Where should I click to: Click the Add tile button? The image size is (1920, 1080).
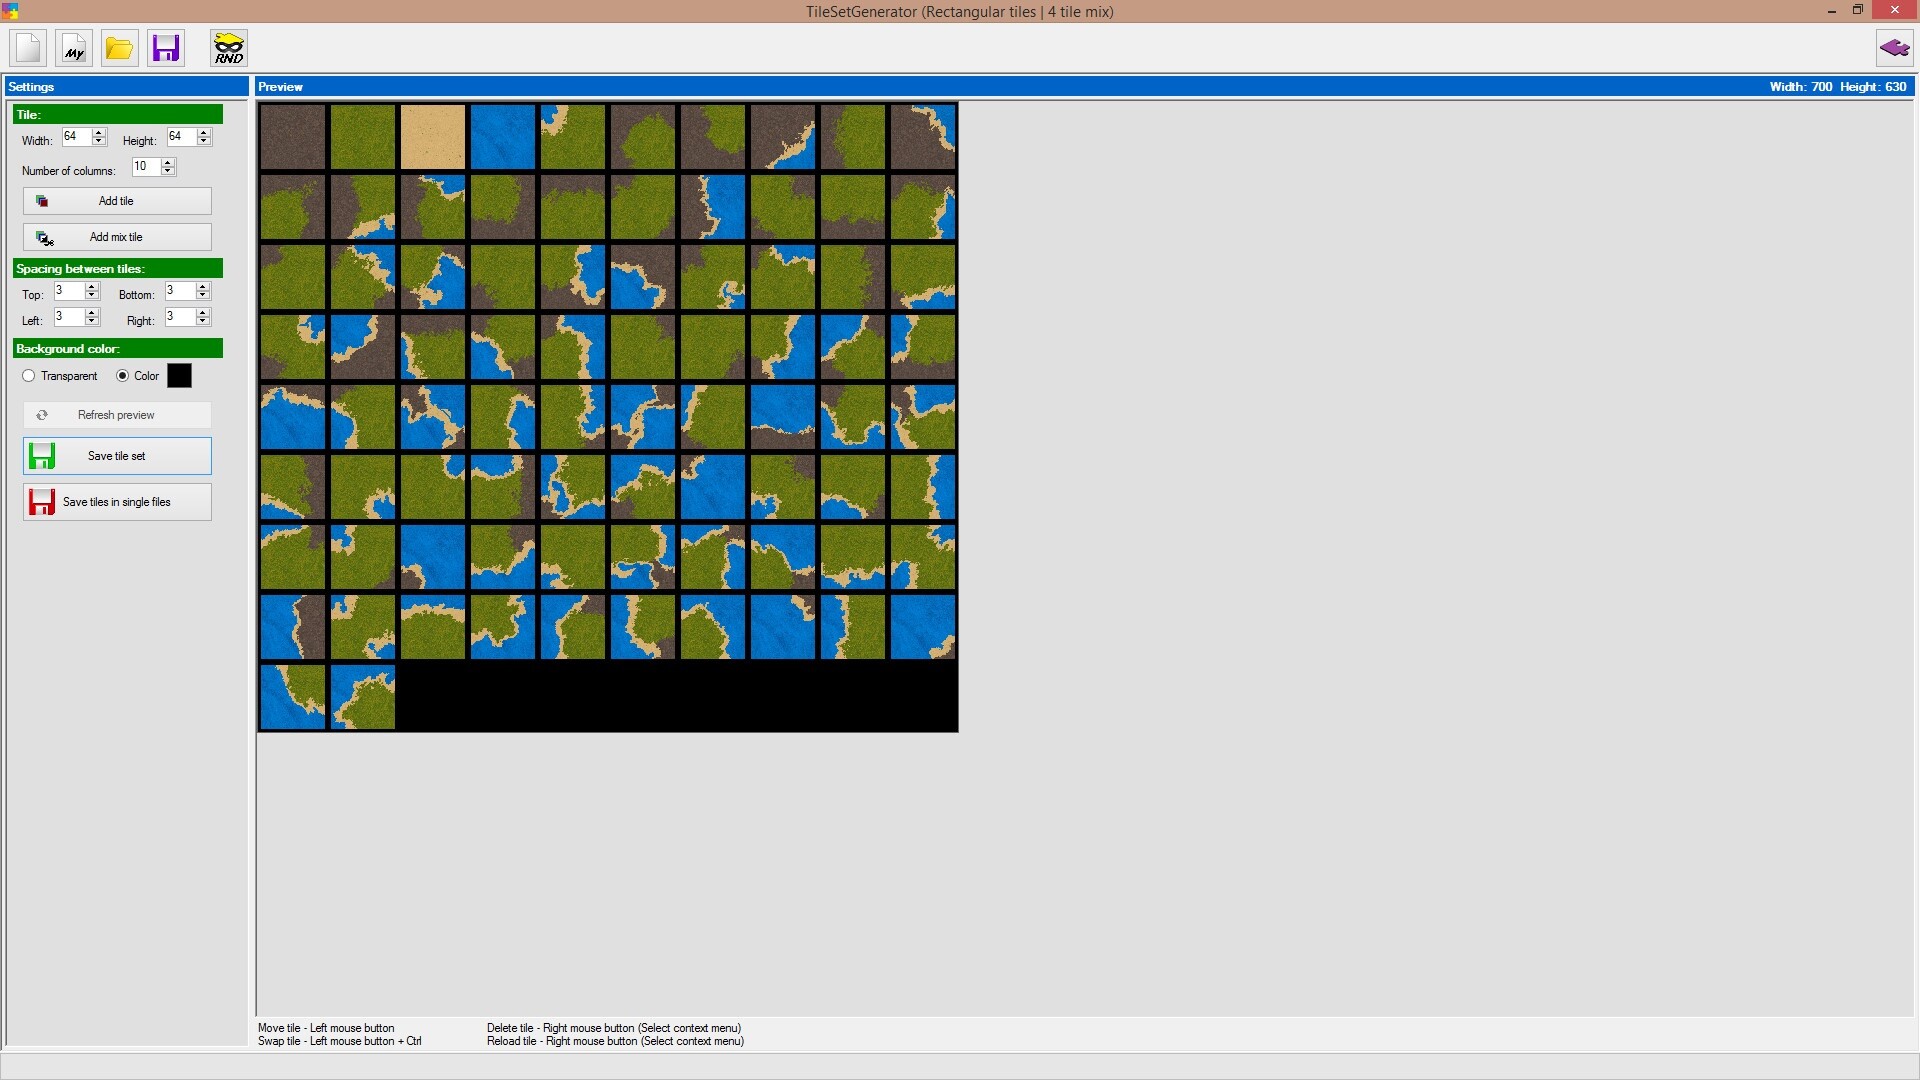[x=117, y=201]
